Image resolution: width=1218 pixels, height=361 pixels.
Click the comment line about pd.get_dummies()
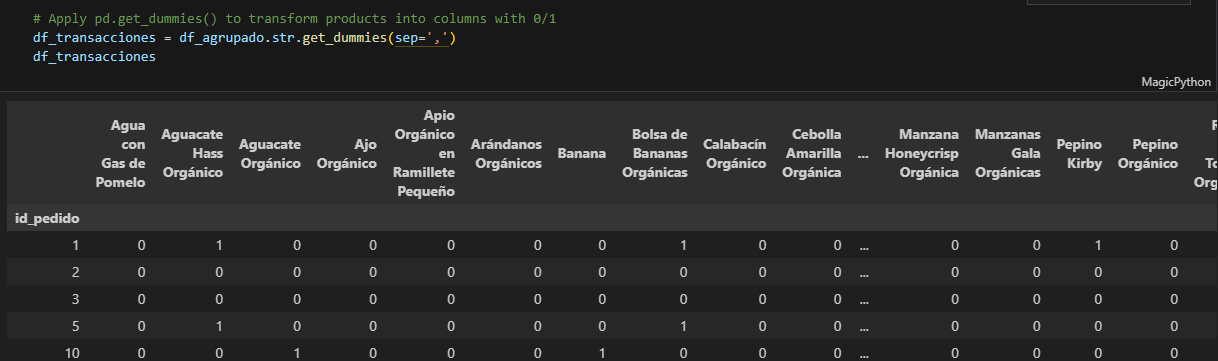pyautogui.click(x=294, y=19)
